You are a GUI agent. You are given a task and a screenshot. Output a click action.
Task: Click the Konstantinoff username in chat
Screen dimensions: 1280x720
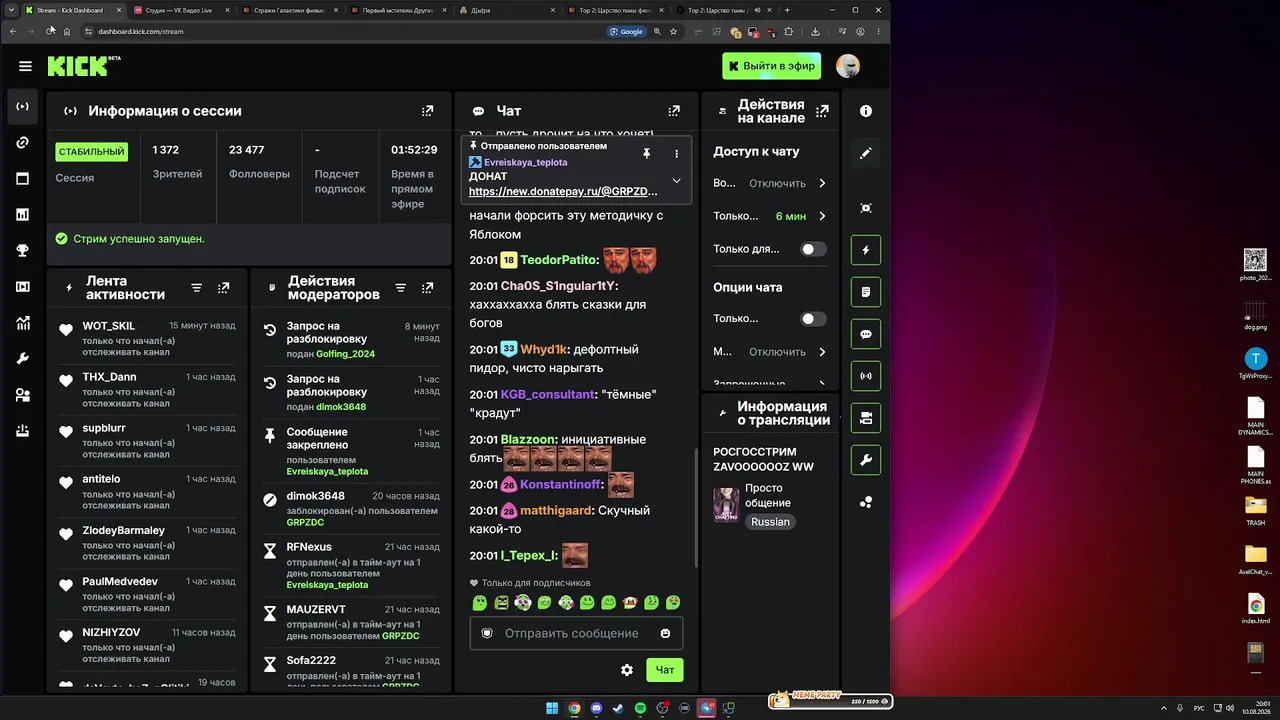tap(561, 485)
